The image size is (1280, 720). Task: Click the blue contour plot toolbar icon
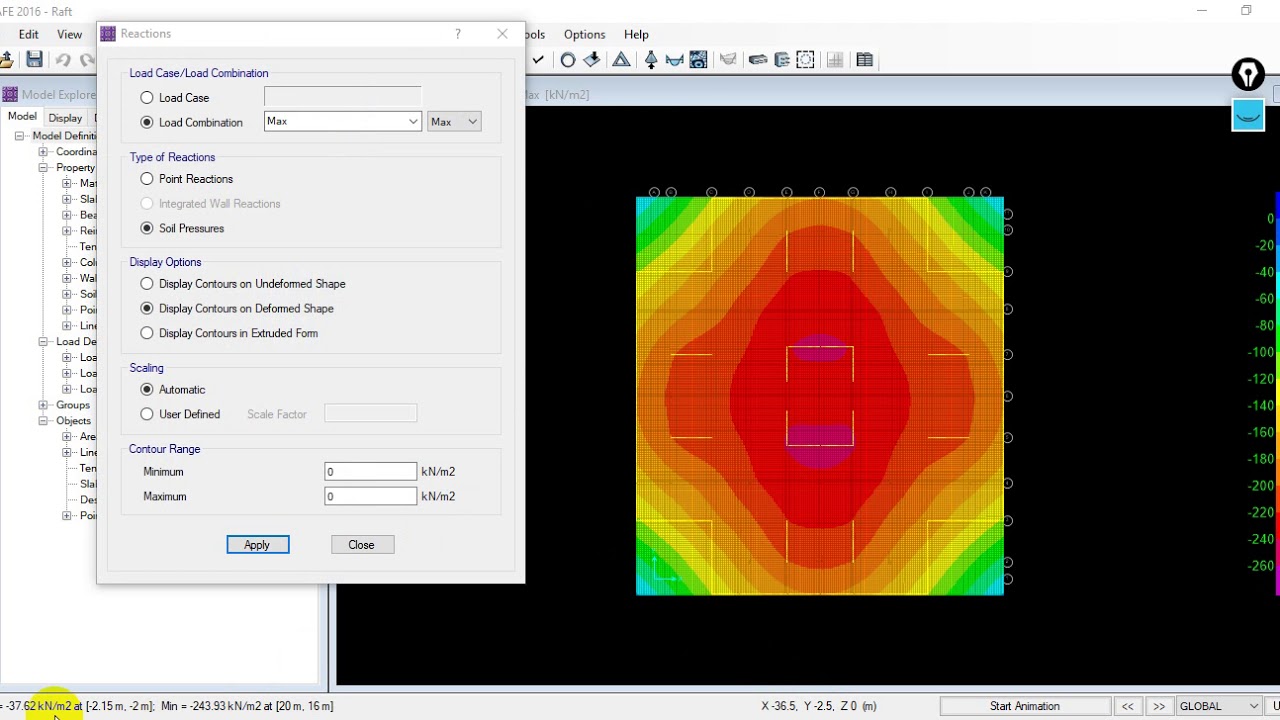pos(698,60)
